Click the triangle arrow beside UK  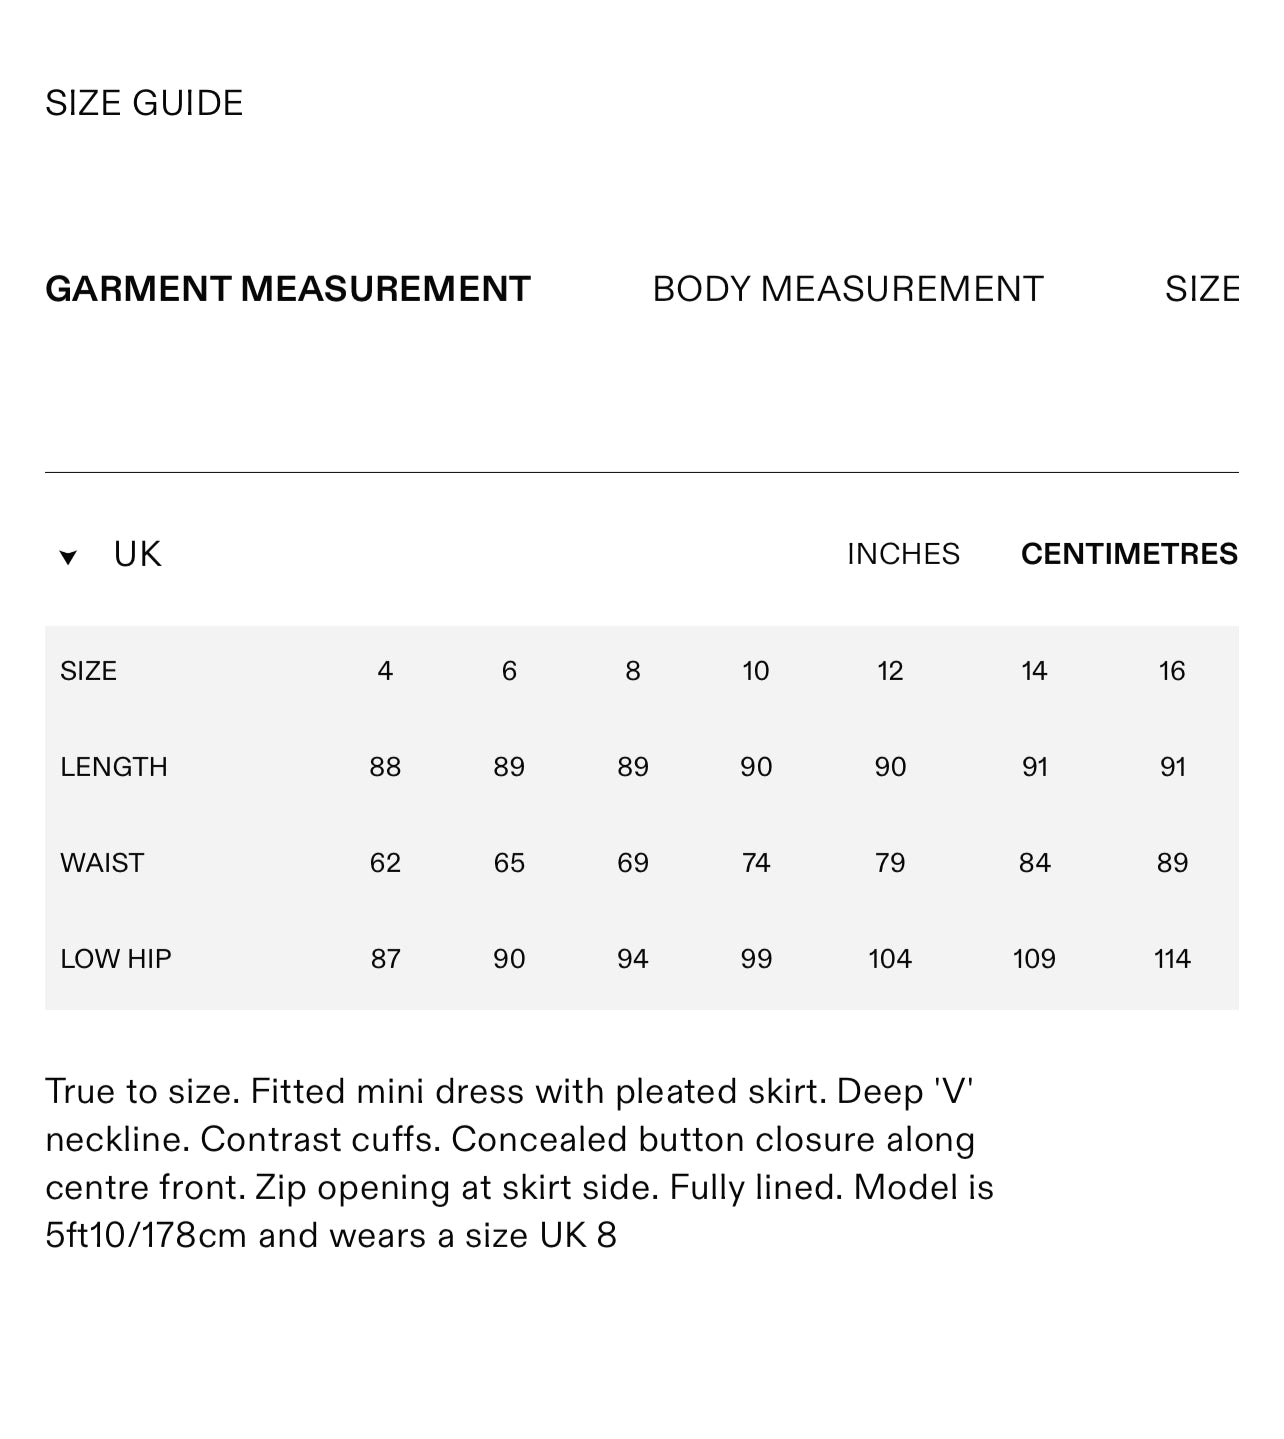point(68,558)
